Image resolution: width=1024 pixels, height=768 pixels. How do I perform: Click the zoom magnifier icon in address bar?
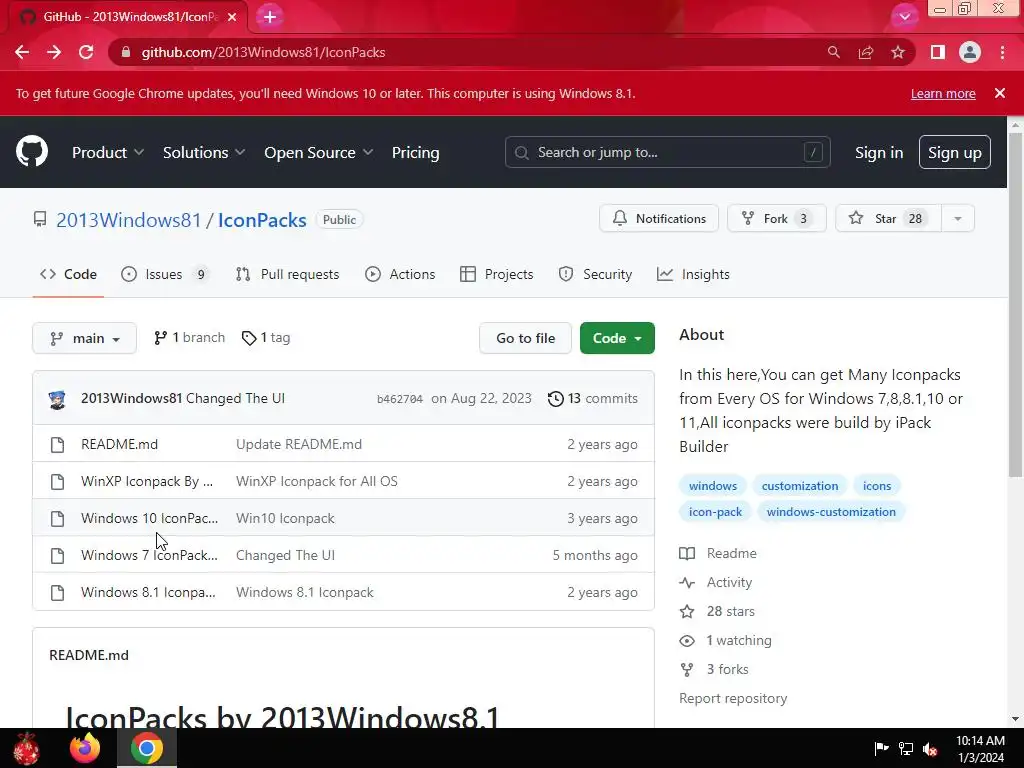coord(833,52)
